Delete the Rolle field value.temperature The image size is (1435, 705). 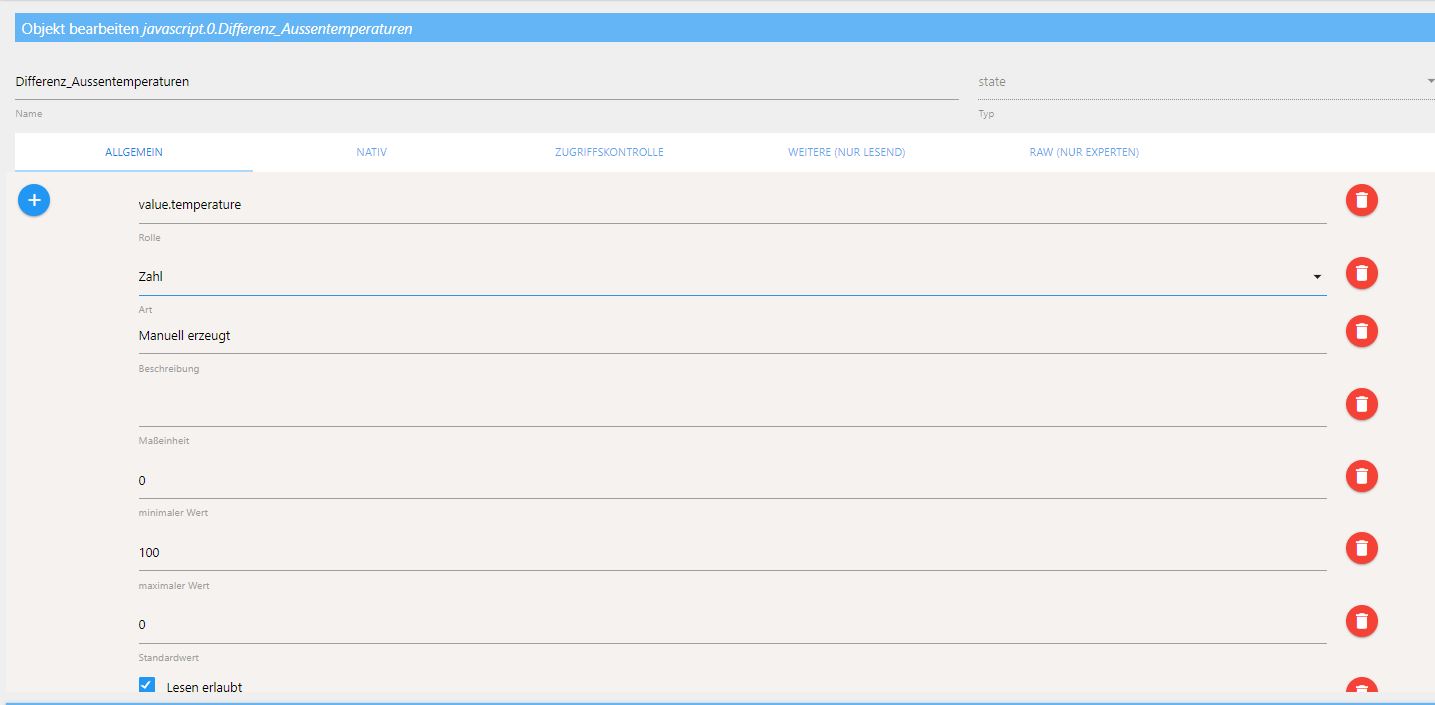click(1361, 200)
